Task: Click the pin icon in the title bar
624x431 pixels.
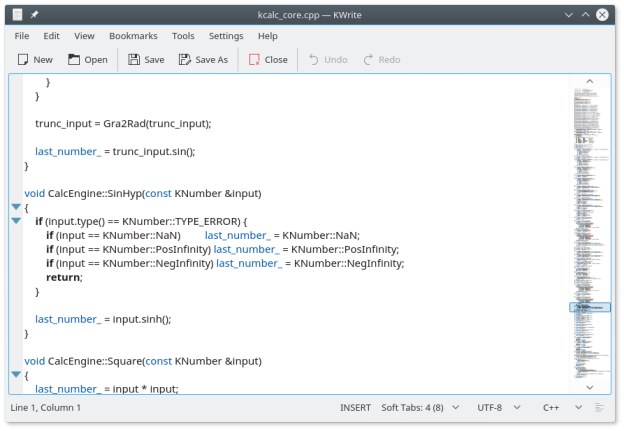Action: pyautogui.click(x=34, y=15)
